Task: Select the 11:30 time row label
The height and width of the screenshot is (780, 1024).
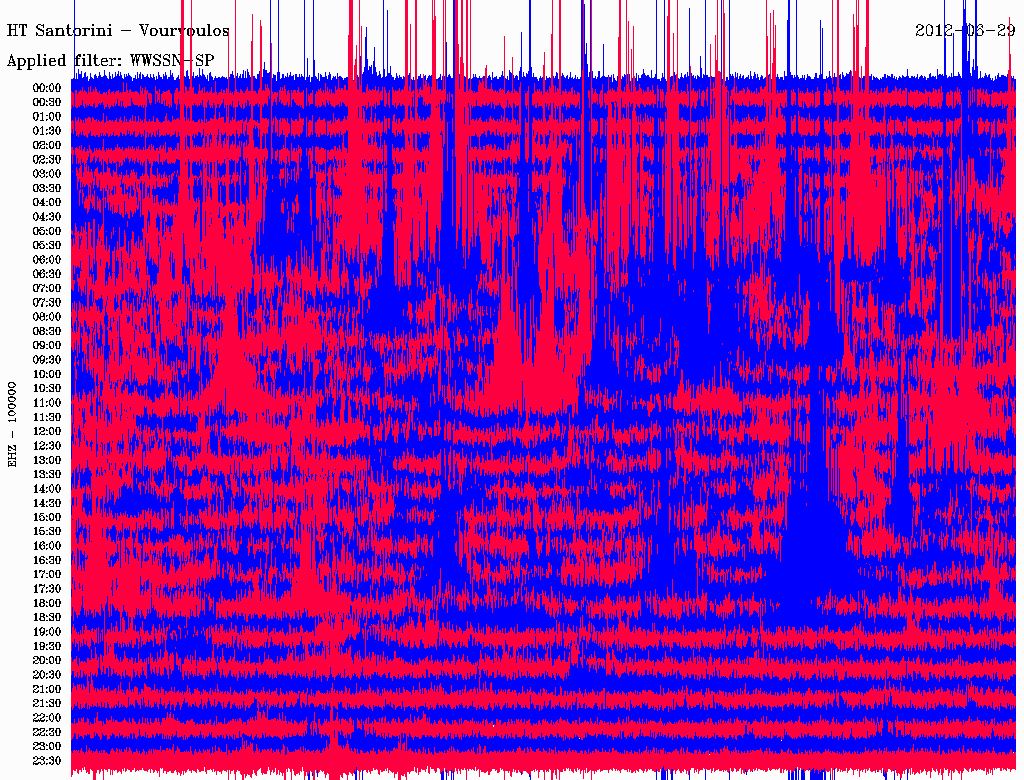Action: pos(47,417)
